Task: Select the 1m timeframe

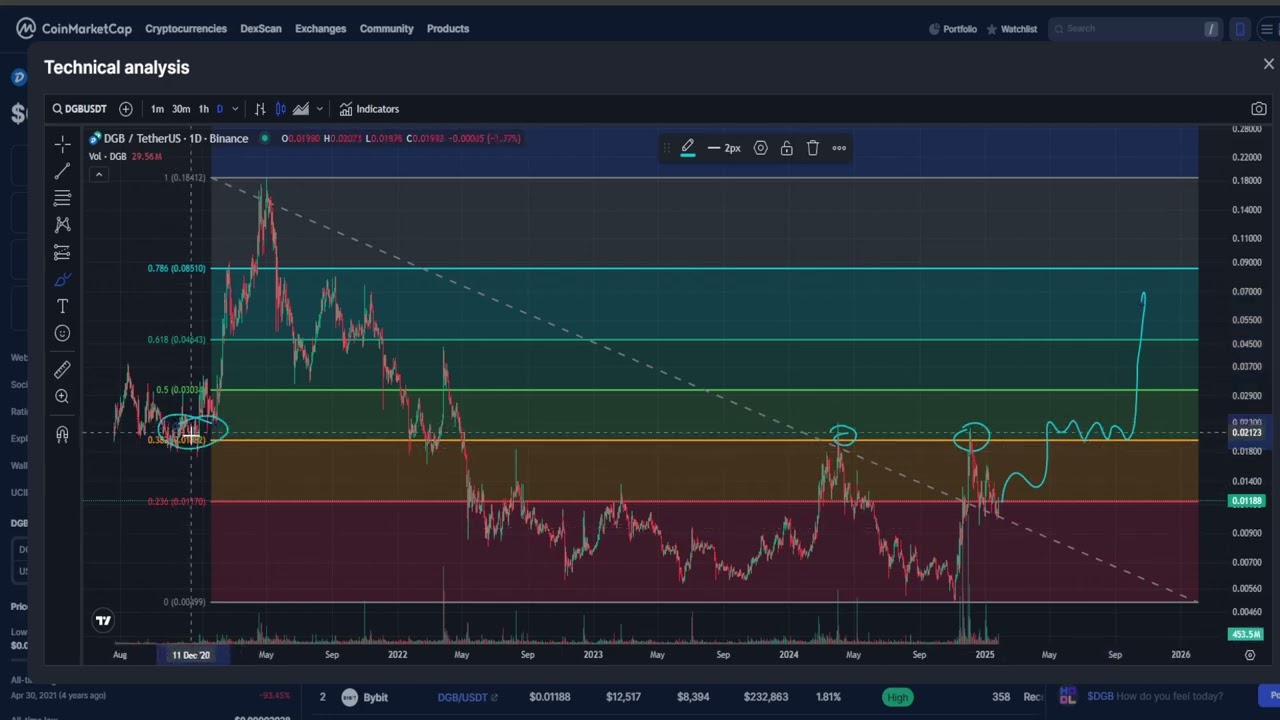Action: tap(157, 109)
